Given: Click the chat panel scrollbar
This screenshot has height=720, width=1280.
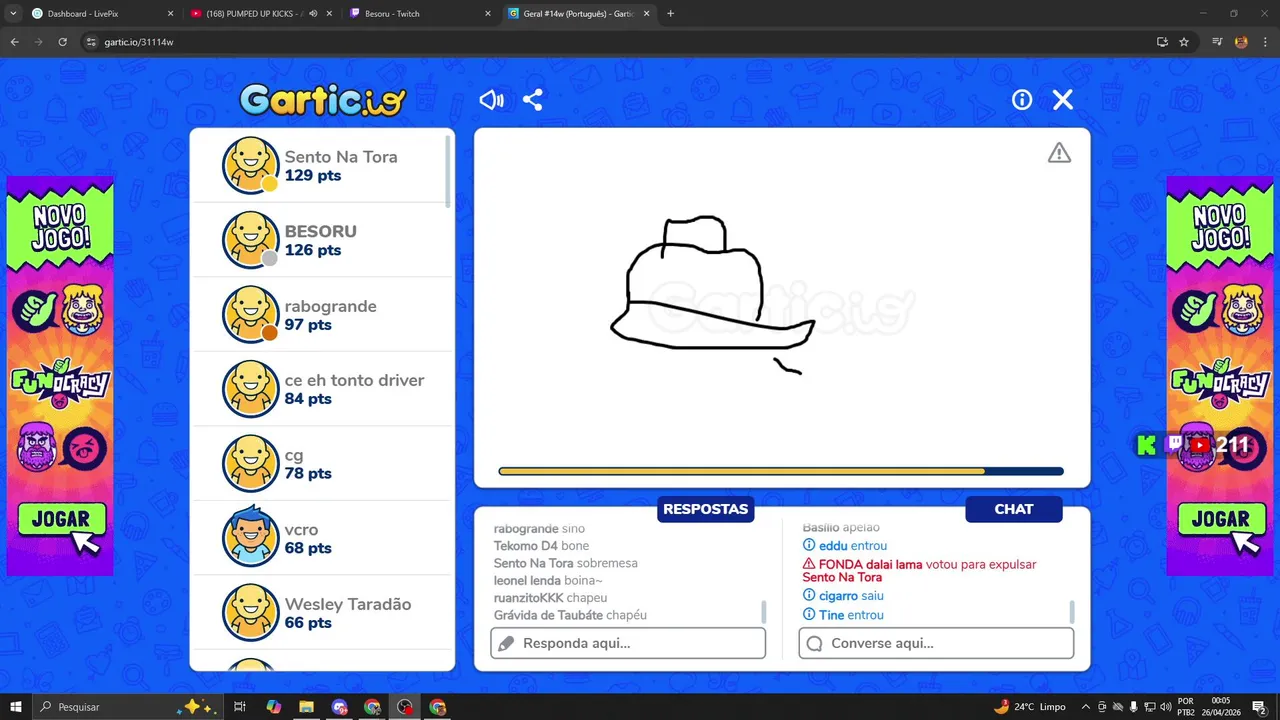Looking at the screenshot, I should 1073,611.
